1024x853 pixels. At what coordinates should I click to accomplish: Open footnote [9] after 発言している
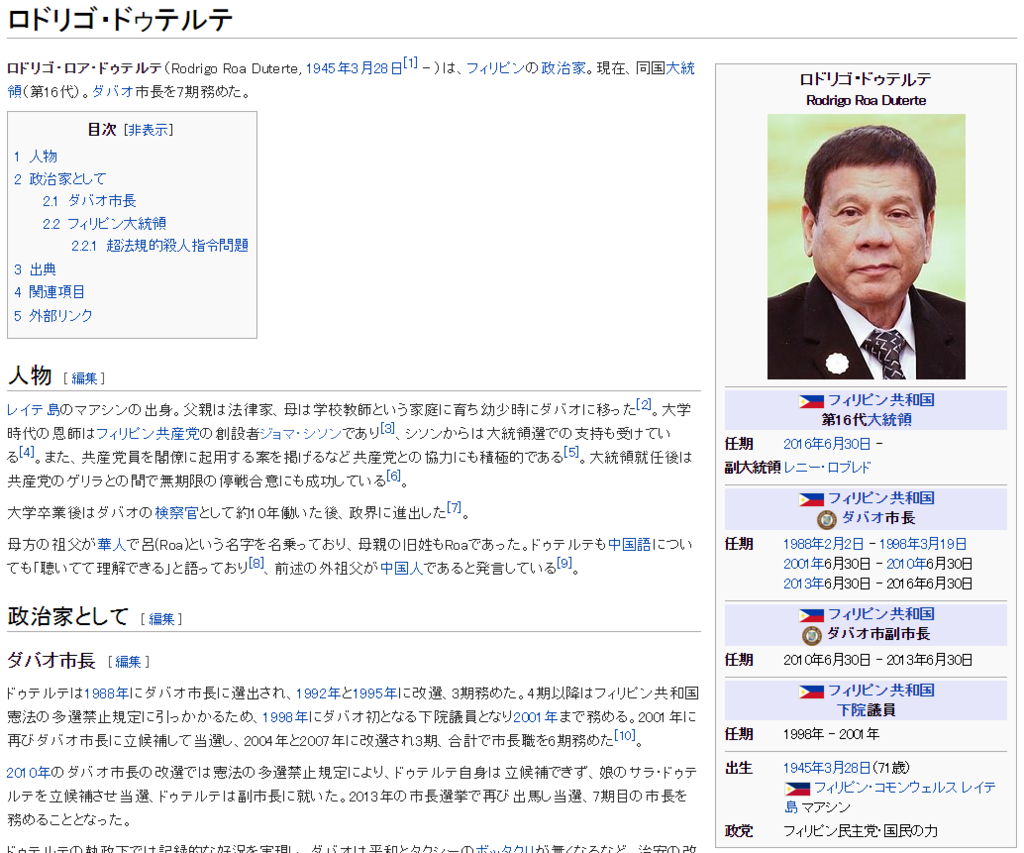coord(564,562)
